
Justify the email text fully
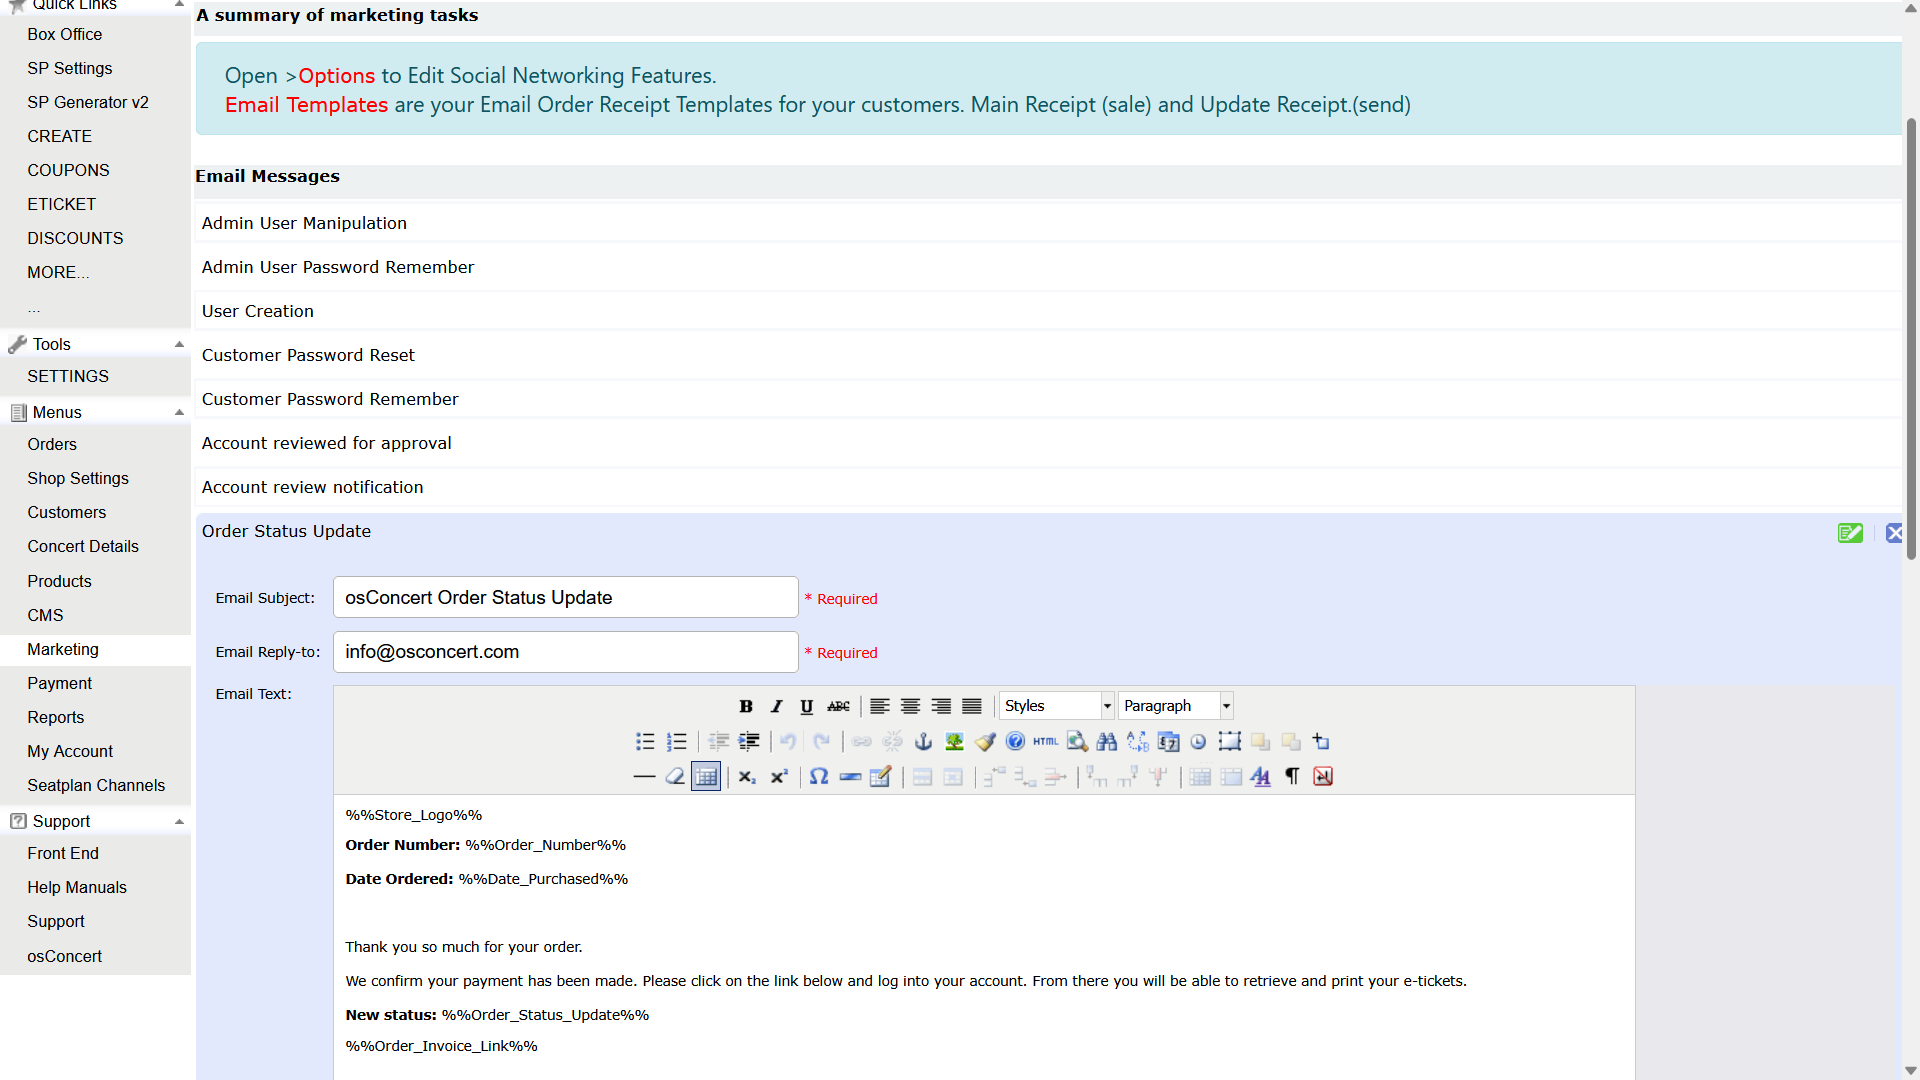[x=972, y=706]
